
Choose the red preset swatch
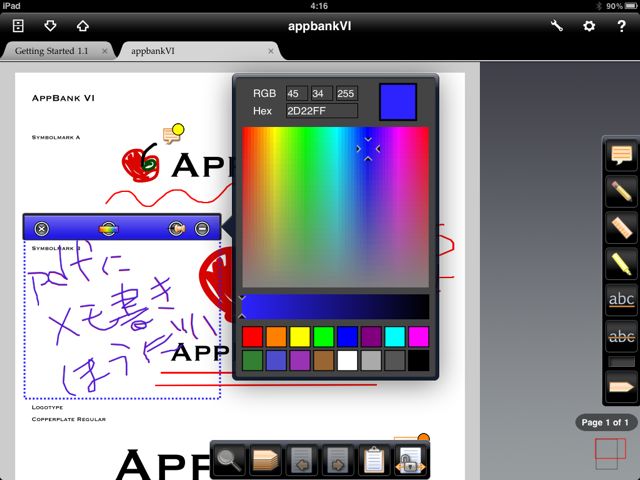click(x=252, y=337)
